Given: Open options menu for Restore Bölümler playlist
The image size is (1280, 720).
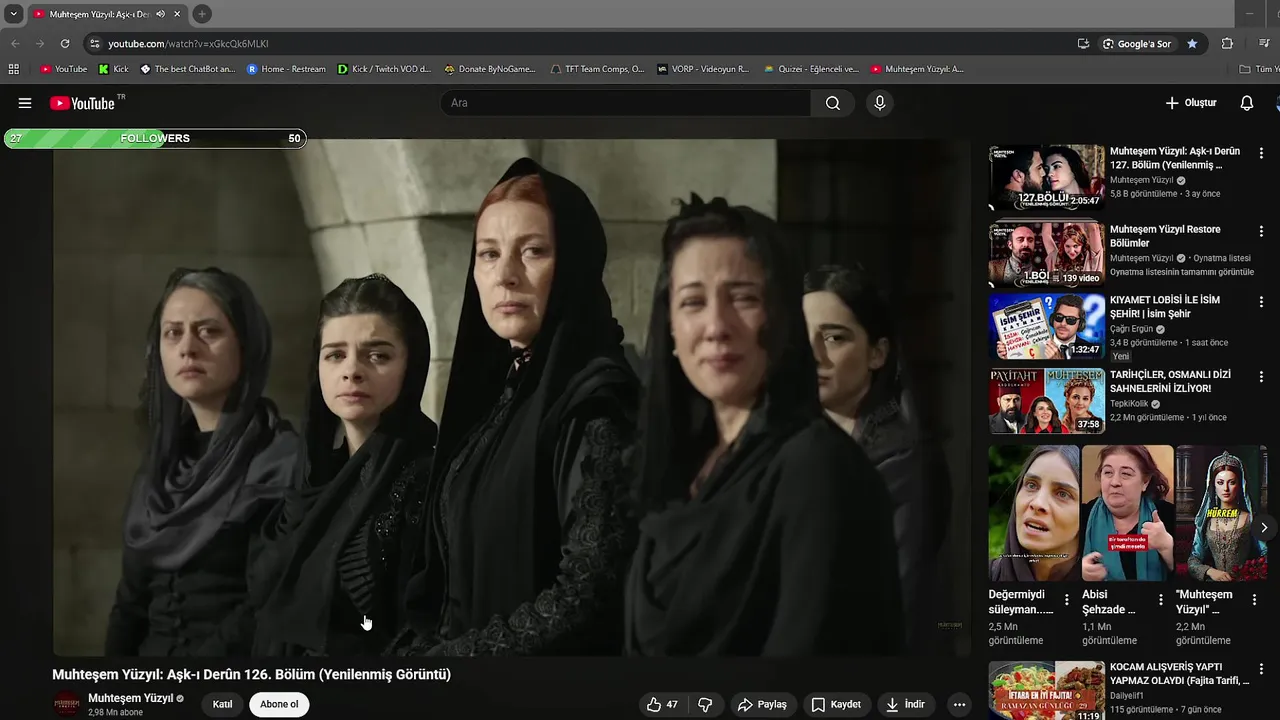Looking at the screenshot, I should coord(1261,231).
